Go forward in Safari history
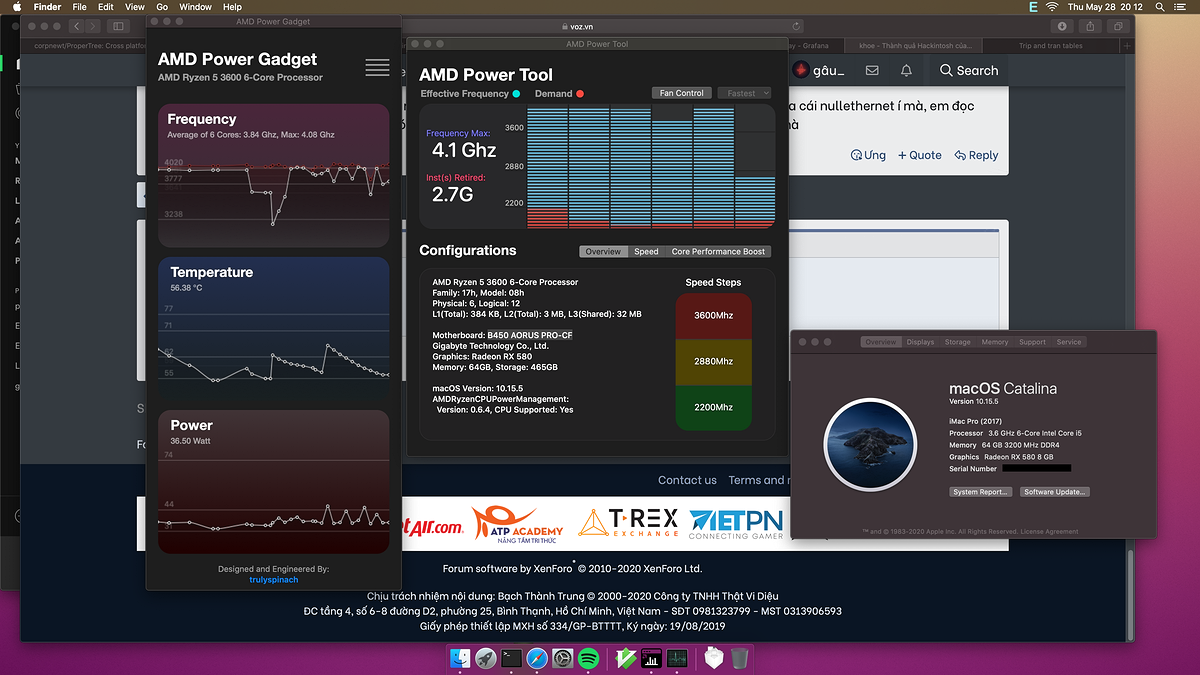 point(93,26)
